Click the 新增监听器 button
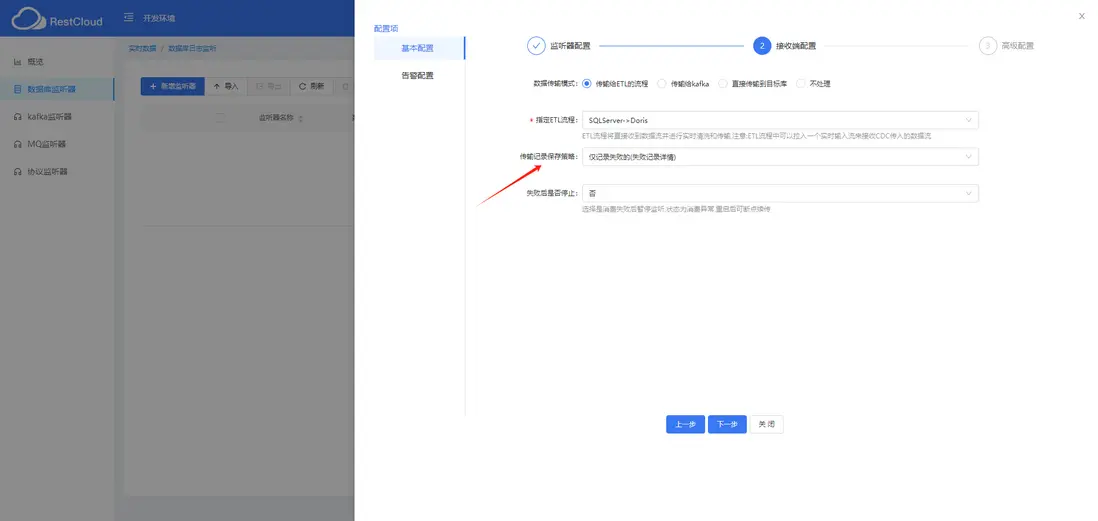The height and width of the screenshot is (521, 1098). pos(172,86)
